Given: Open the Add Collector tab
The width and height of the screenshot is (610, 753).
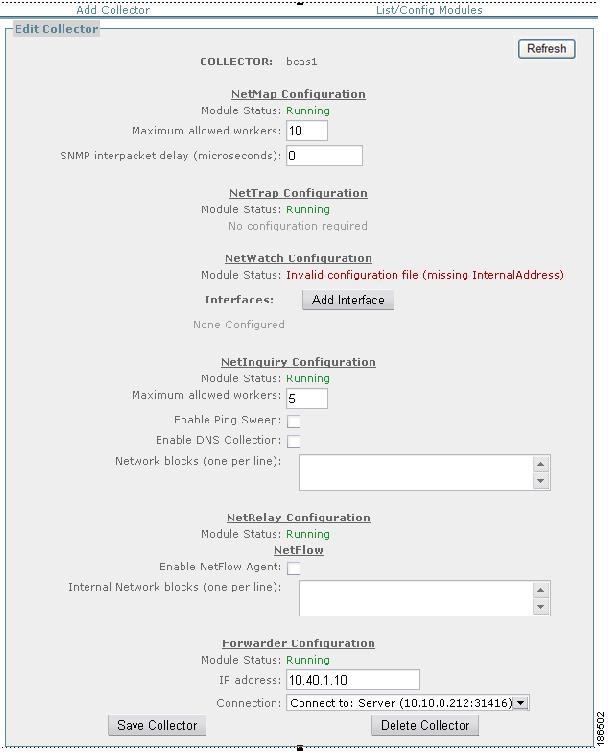Looking at the screenshot, I should click(x=113, y=10).
